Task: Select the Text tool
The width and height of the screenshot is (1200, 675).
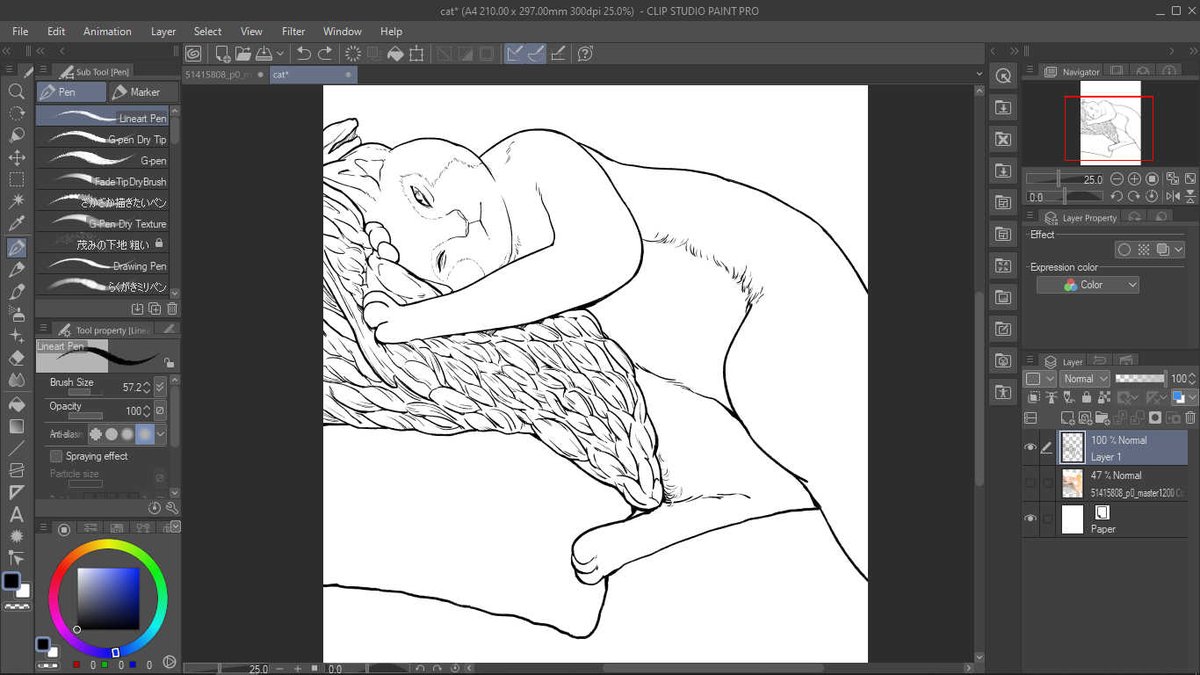Action: click(x=16, y=515)
